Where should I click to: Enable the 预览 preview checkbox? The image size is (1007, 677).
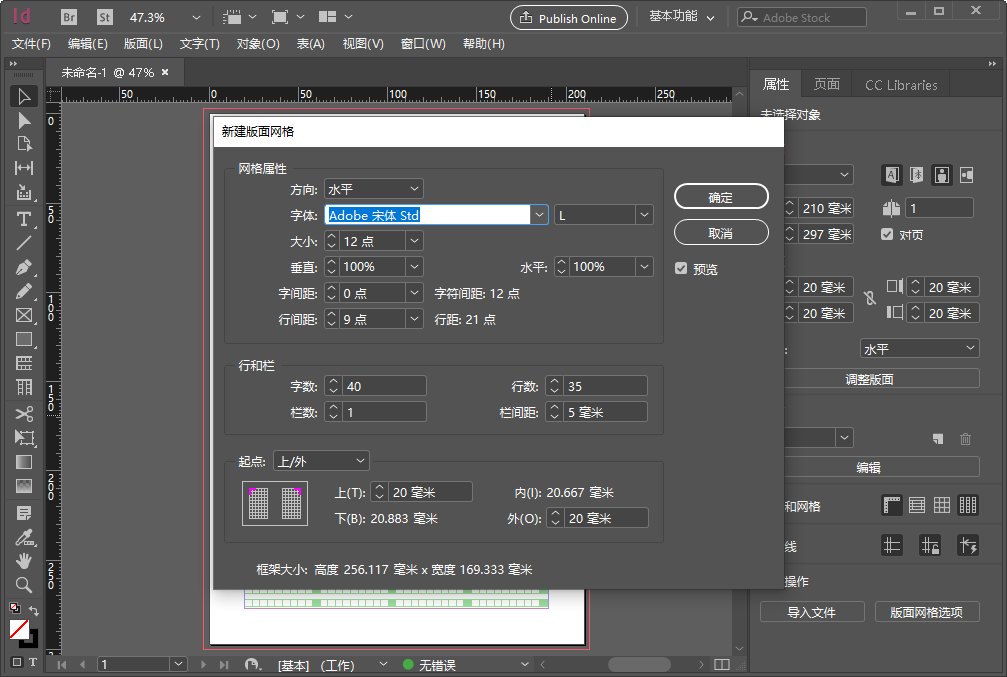coord(681,266)
